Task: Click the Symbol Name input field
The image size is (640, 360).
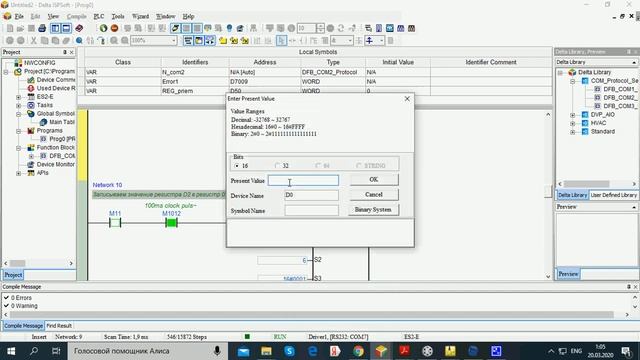Action: pos(311,210)
